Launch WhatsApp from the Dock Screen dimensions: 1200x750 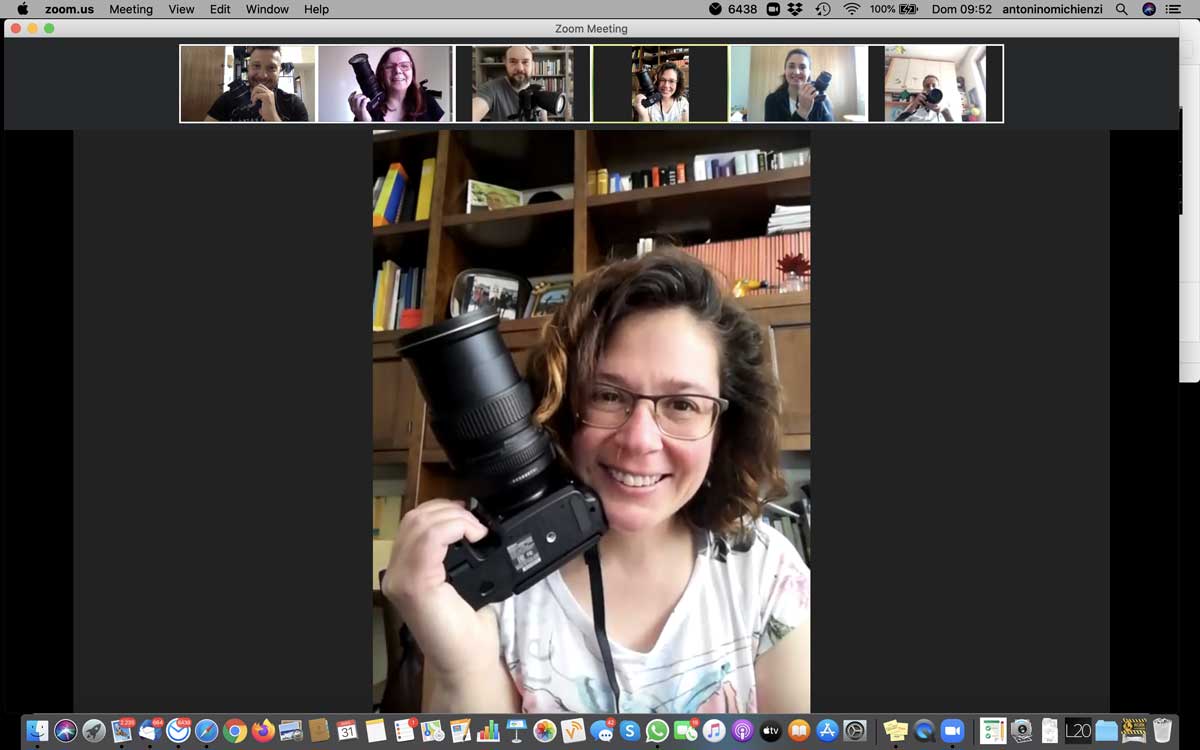[657, 731]
